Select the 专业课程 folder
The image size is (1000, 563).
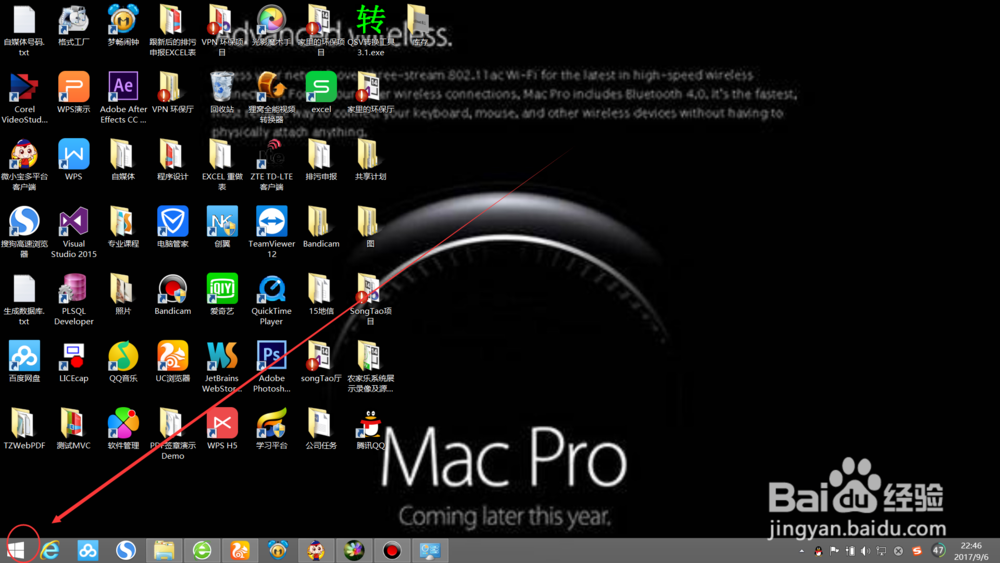point(123,226)
